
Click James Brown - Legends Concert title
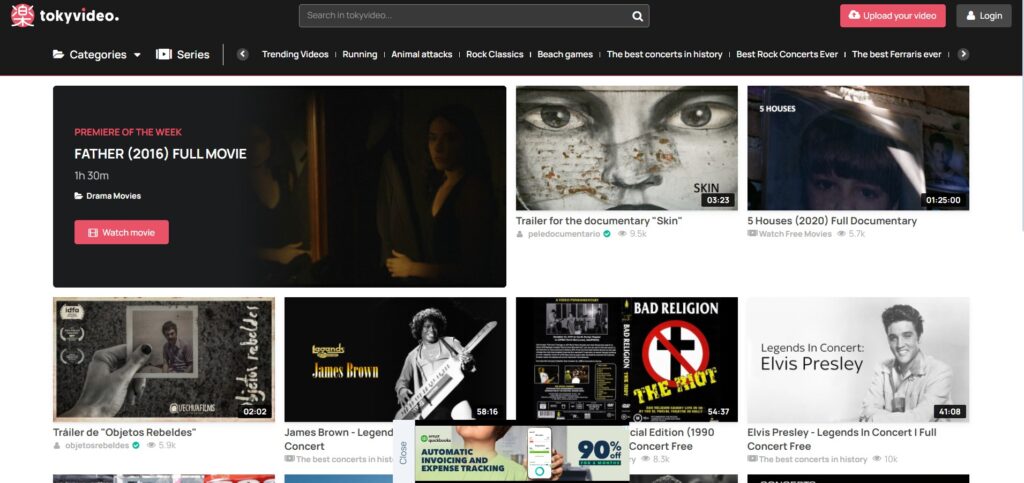[x=338, y=439]
